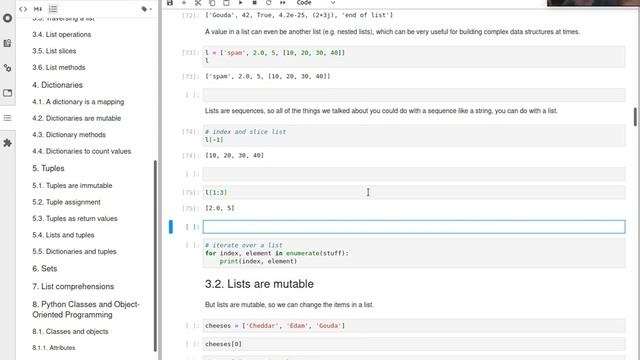640x360 pixels.
Task: Toggle markdown display in contents panel
Action: (x=38, y=9)
